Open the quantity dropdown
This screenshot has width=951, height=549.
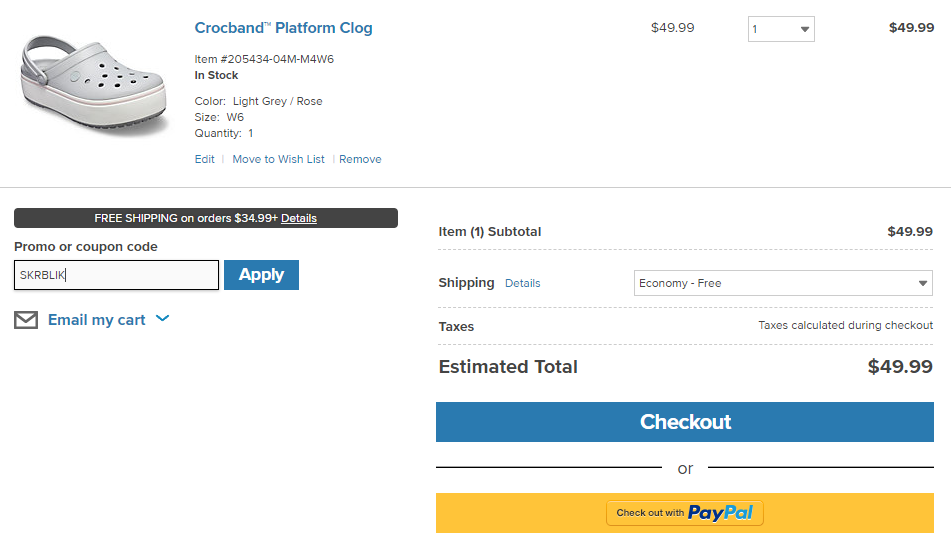[781, 29]
